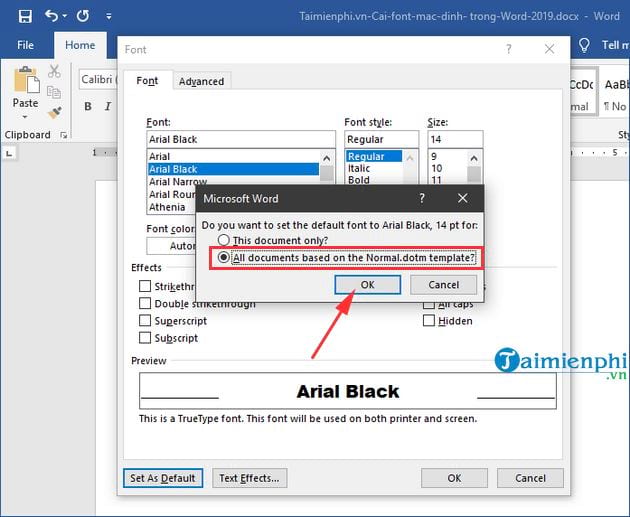
Task: Select Regular in font style list
Action: 374,156
